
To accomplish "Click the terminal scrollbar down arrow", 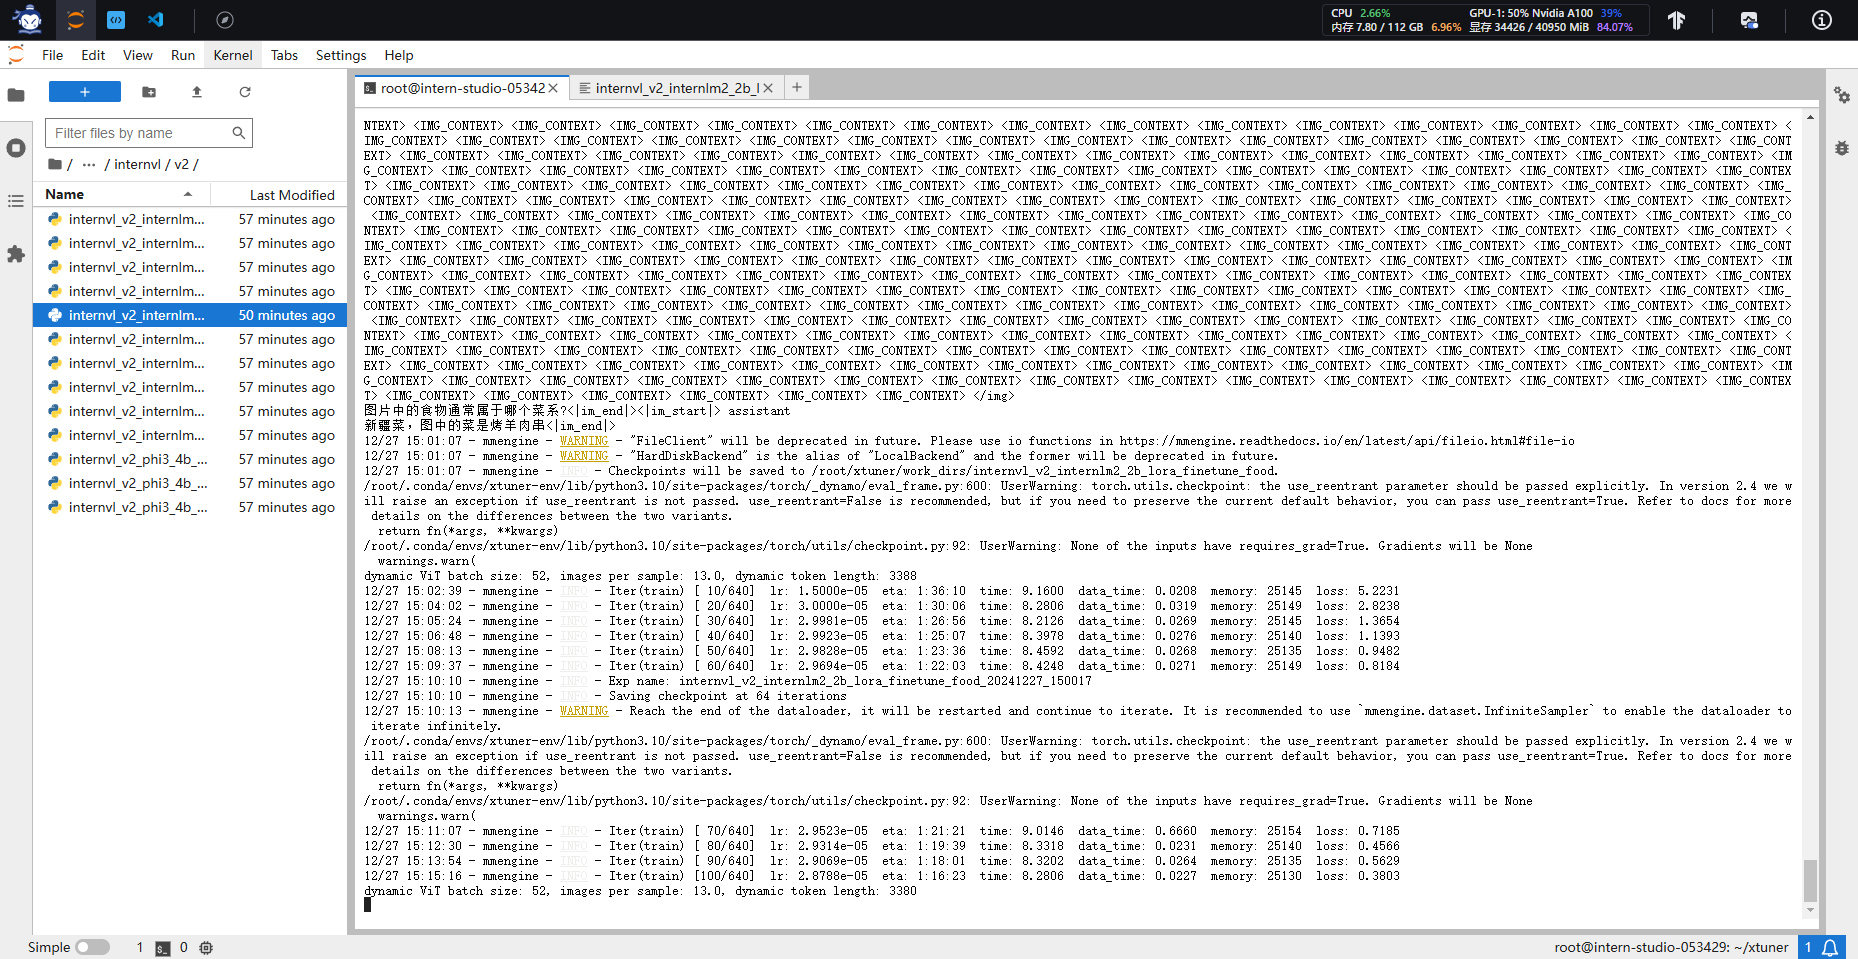I will [x=1810, y=910].
